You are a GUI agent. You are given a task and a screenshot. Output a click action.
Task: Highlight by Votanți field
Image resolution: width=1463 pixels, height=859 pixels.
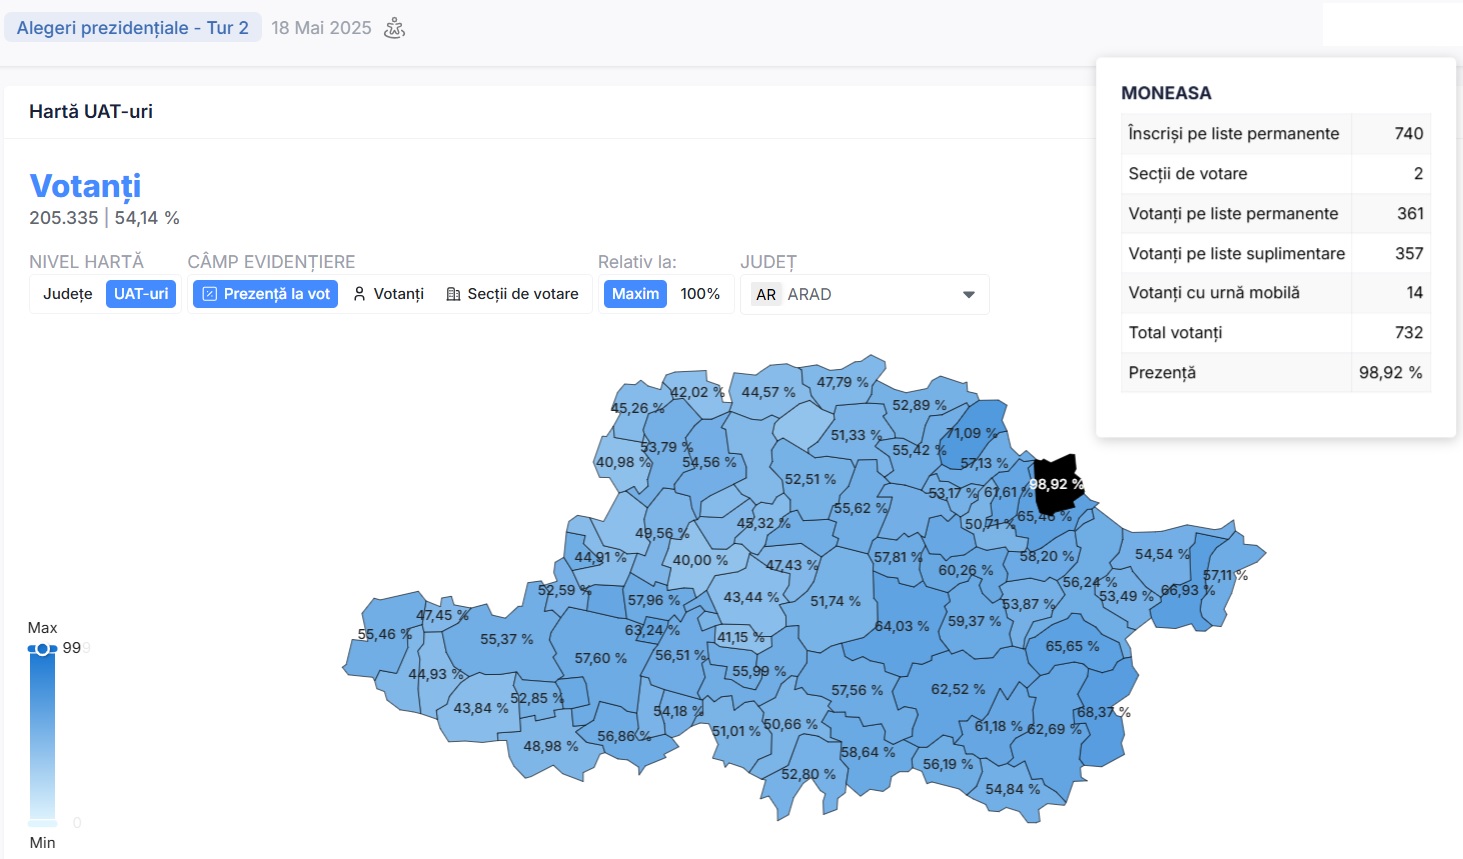click(389, 294)
